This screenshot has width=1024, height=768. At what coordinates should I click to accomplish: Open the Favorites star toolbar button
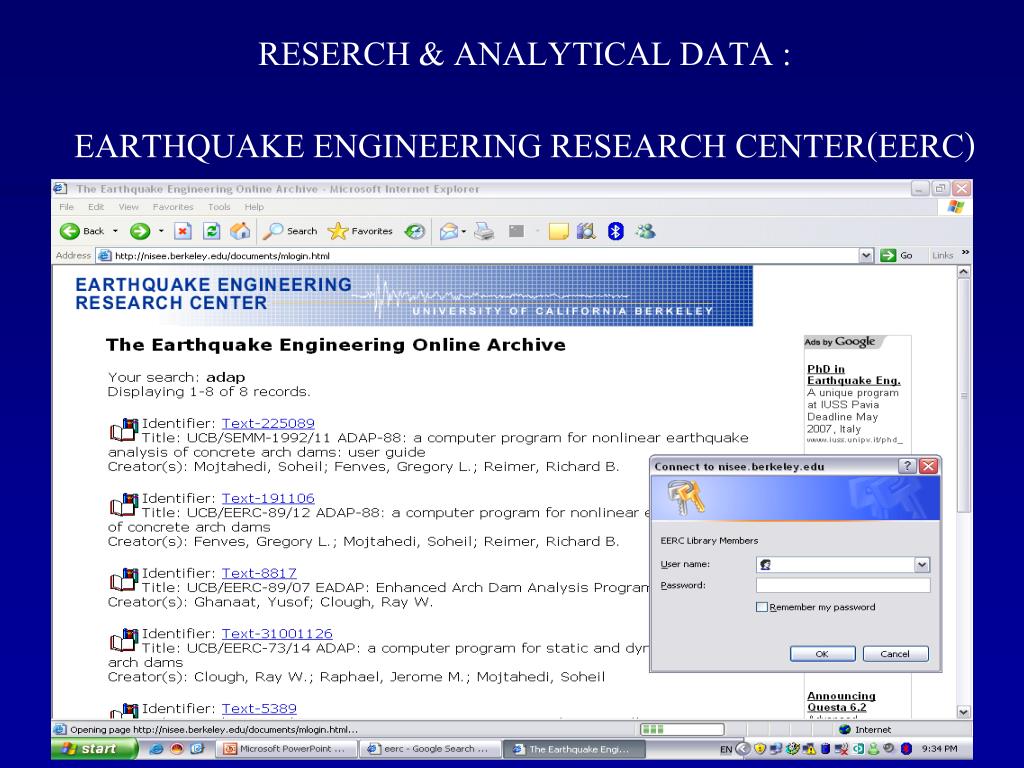[x=360, y=231]
